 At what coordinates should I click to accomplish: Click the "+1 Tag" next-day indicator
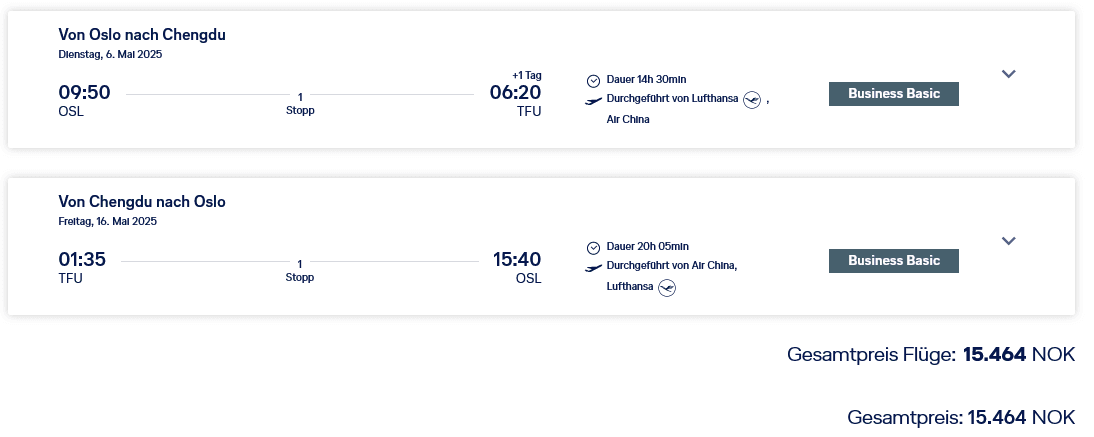point(526,75)
